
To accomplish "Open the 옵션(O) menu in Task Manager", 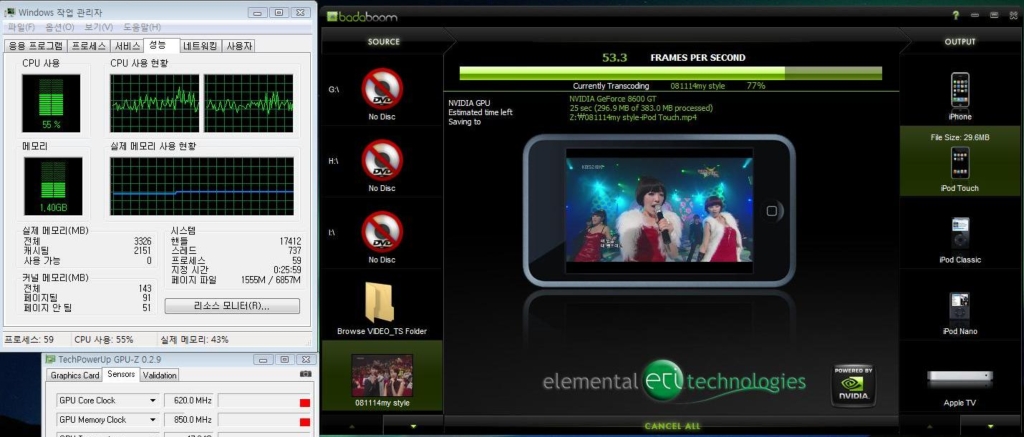I will pos(59,27).
